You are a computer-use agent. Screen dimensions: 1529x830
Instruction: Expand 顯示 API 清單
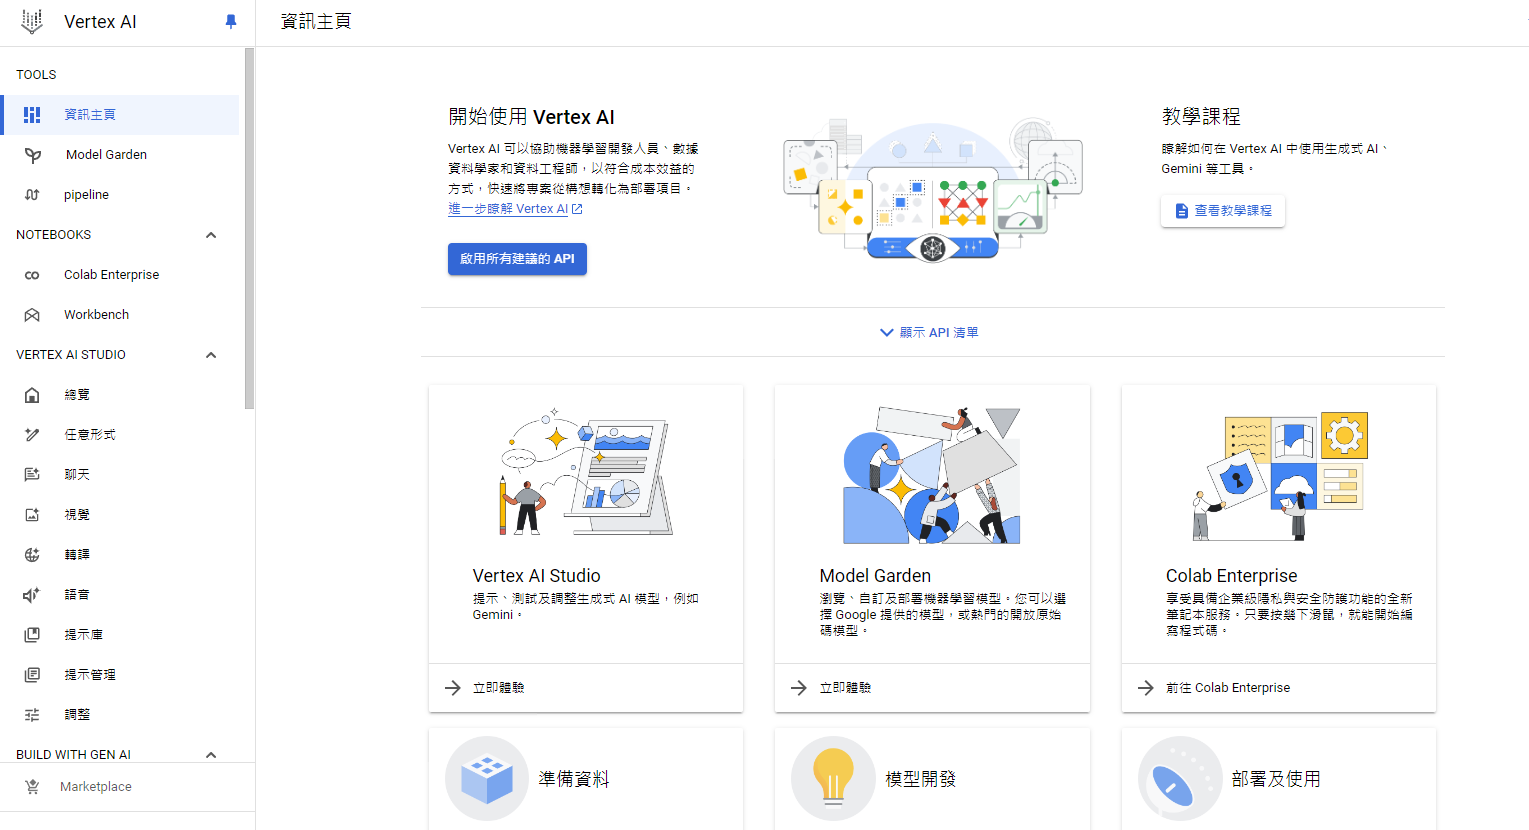click(x=929, y=333)
